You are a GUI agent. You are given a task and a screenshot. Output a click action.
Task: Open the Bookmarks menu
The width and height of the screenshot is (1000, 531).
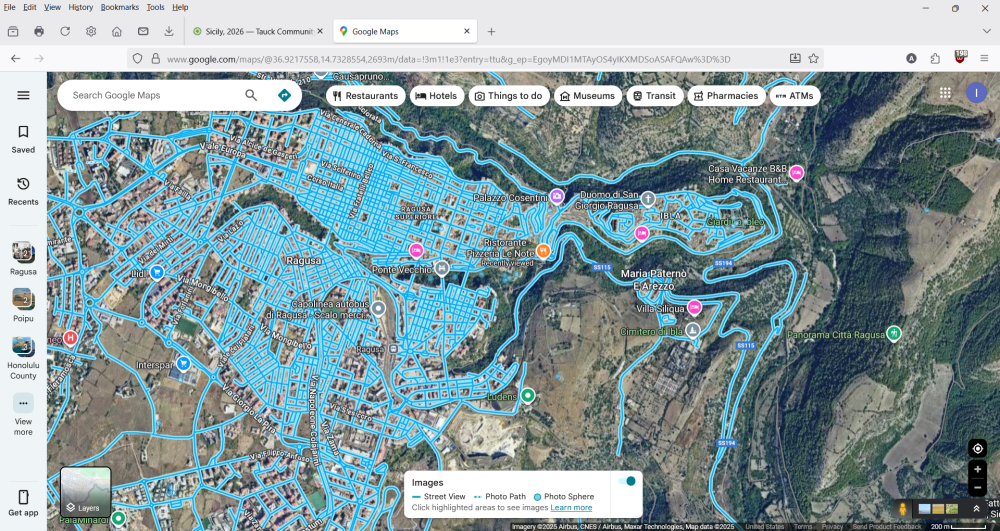(x=119, y=7)
